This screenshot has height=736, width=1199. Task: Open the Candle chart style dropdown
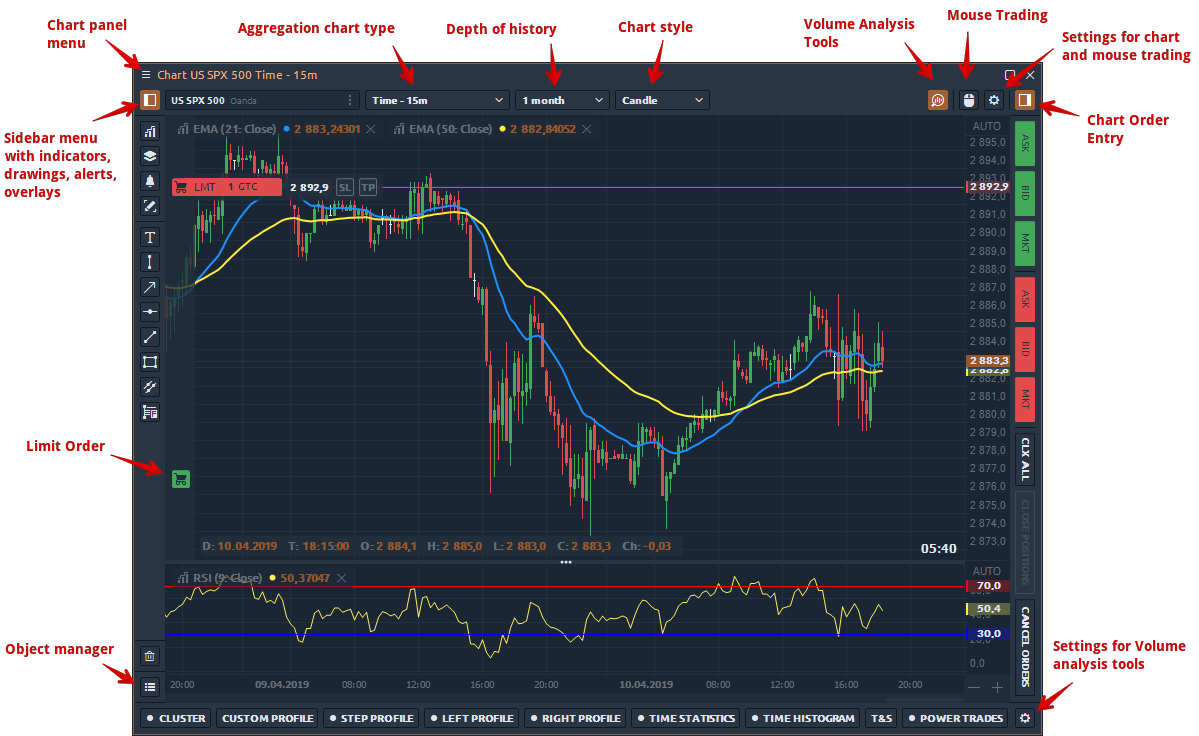pos(662,100)
